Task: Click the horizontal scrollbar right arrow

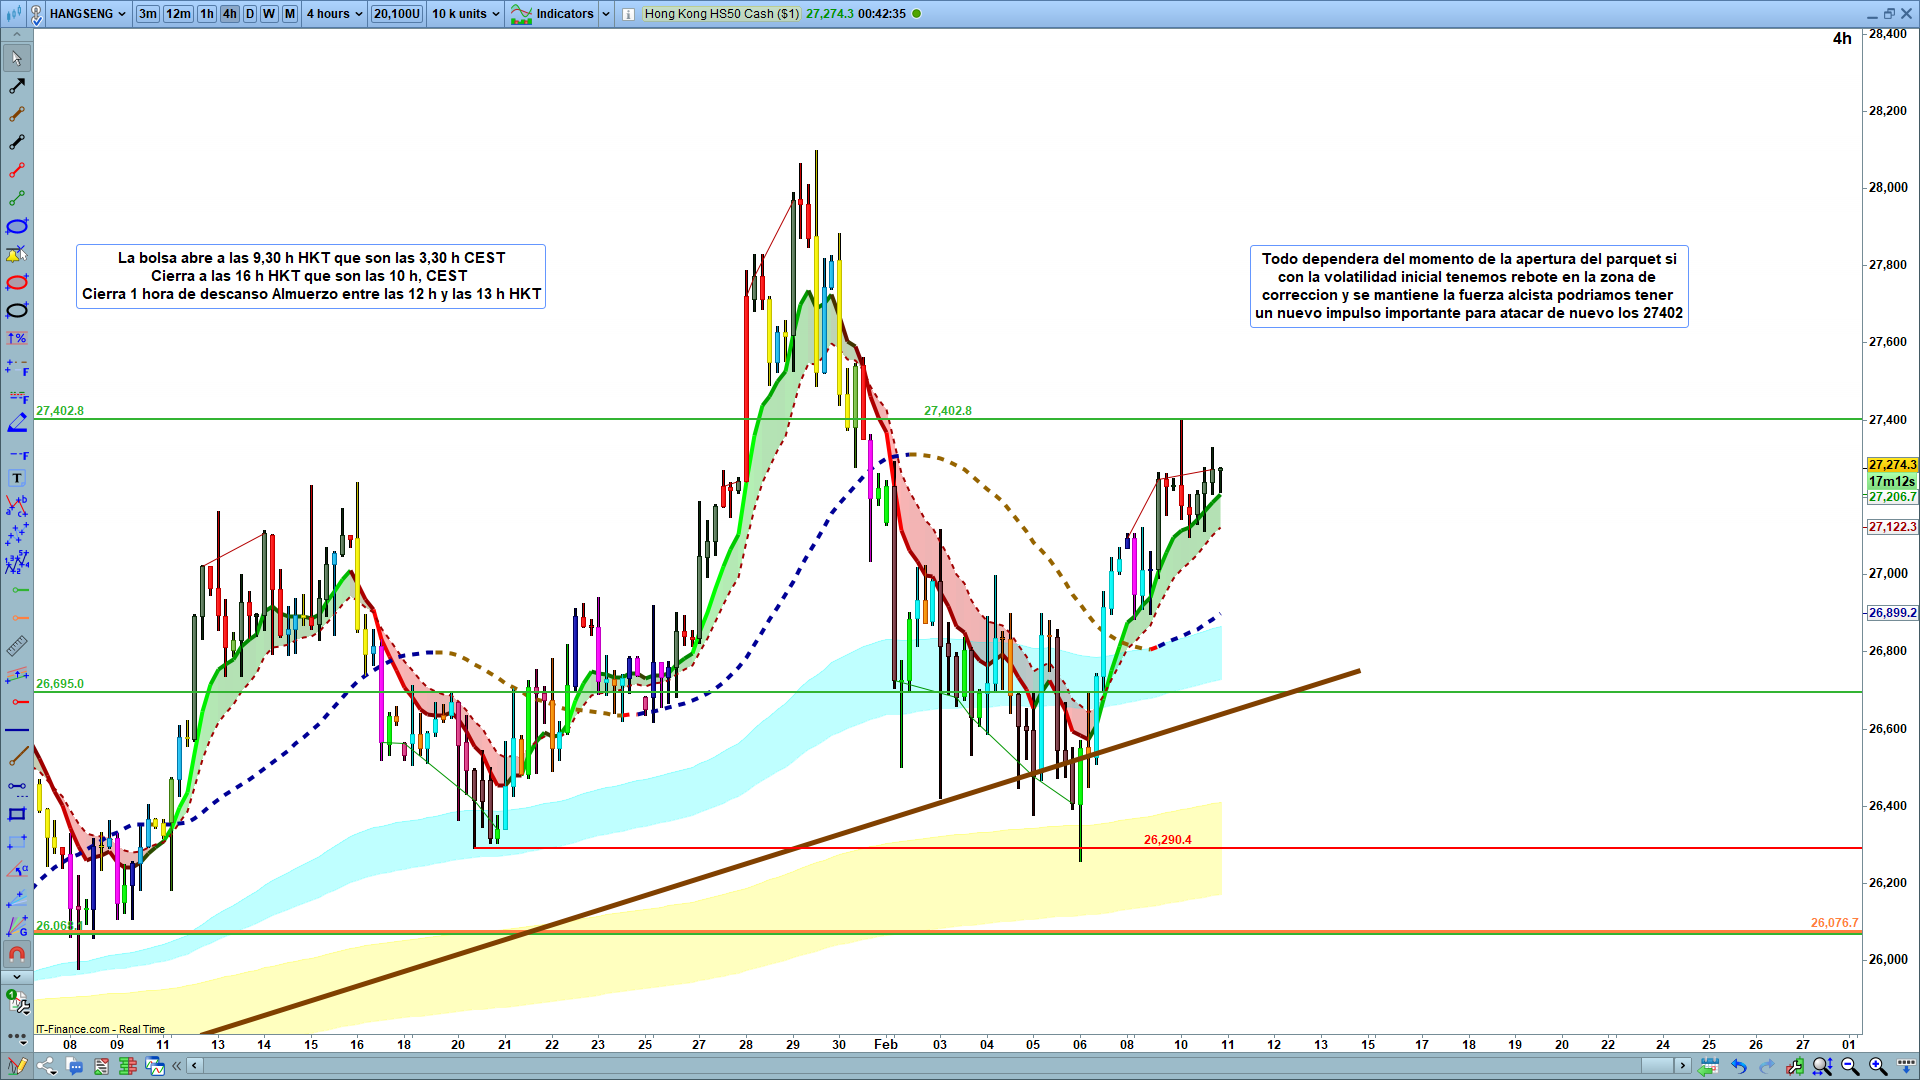Action: 1683,1066
